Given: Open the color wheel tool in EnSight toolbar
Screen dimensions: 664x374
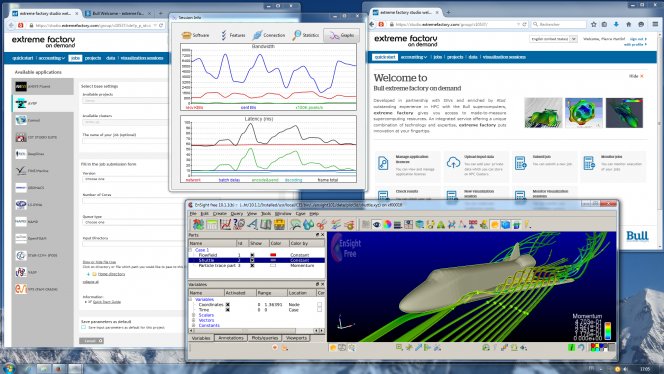Looking at the screenshot, I should 387,225.
